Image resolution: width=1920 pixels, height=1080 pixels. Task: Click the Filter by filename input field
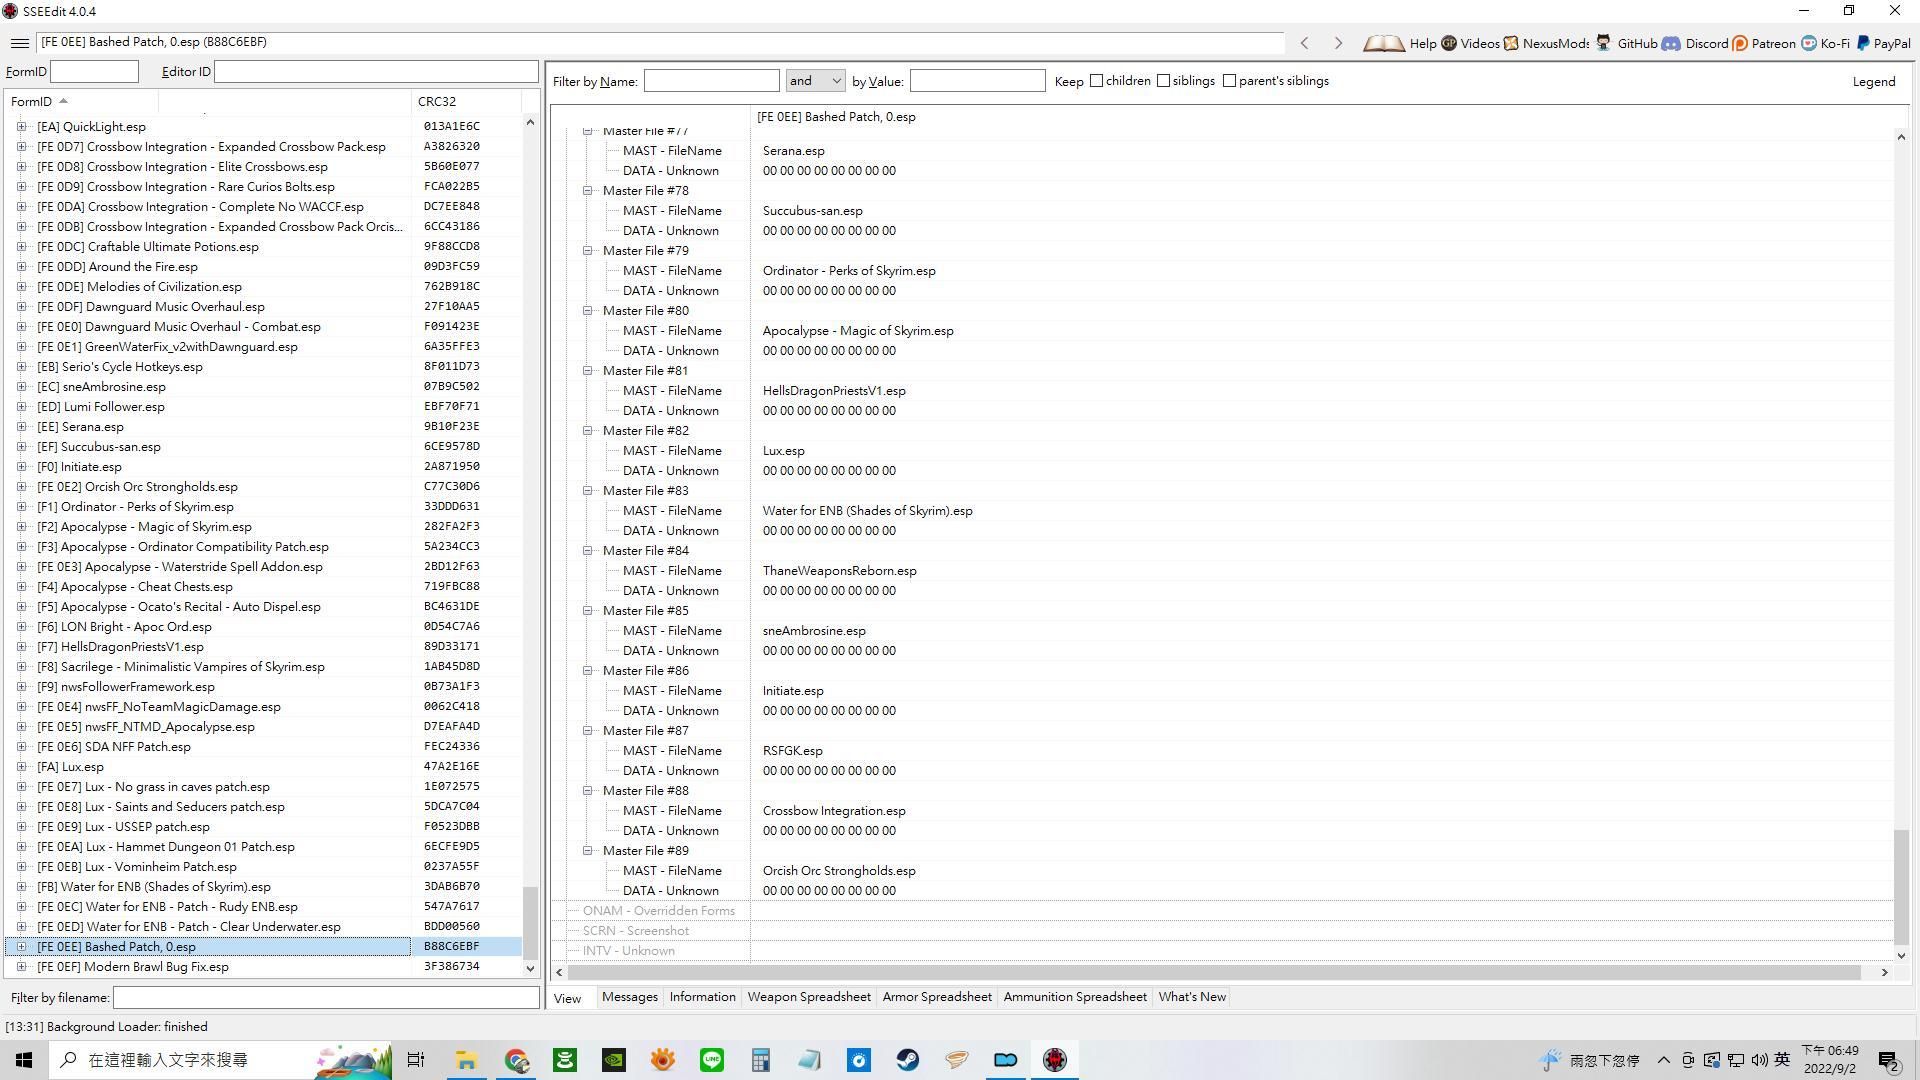point(325,998)
